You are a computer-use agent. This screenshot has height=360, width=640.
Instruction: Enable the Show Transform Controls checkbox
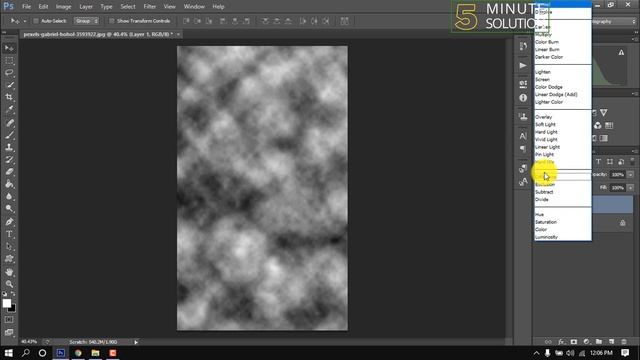(111, 21)
